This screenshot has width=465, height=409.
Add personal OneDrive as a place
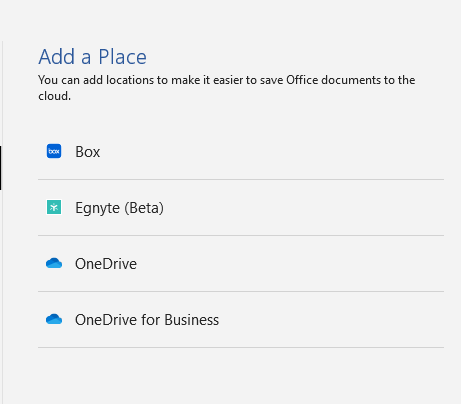[x=241, y=265]
